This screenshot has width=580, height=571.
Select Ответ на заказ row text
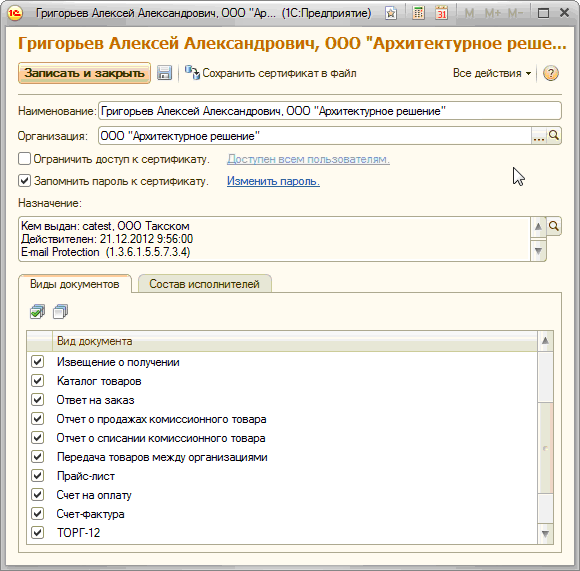95,400
